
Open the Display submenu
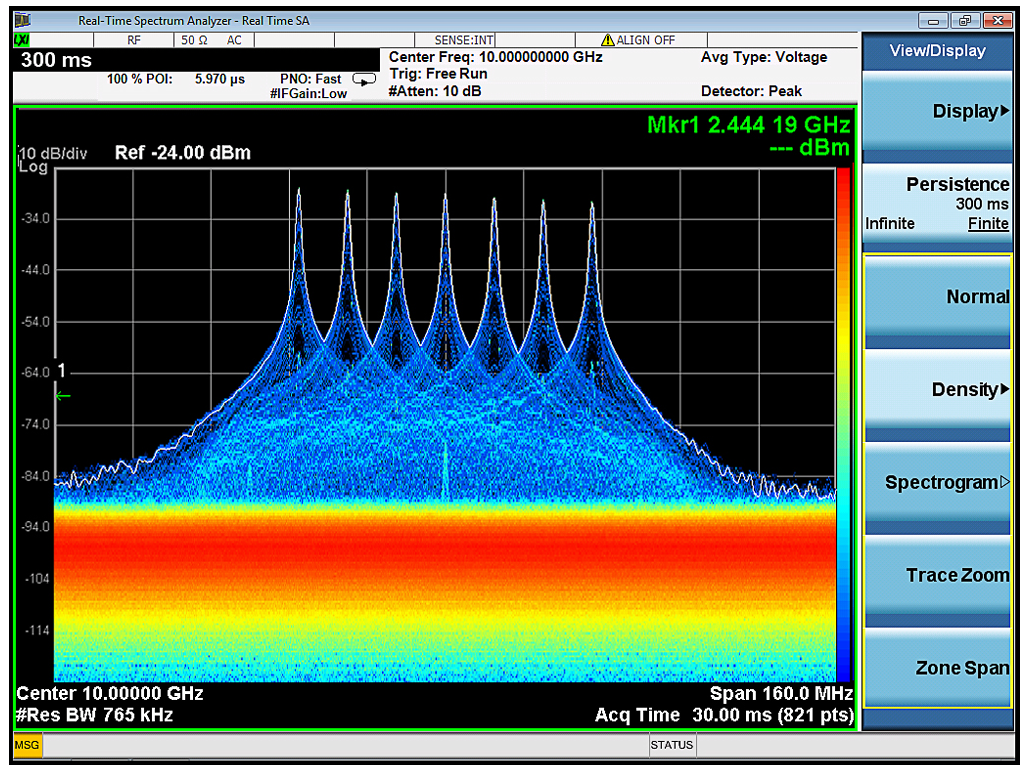[x=937, y=112]
